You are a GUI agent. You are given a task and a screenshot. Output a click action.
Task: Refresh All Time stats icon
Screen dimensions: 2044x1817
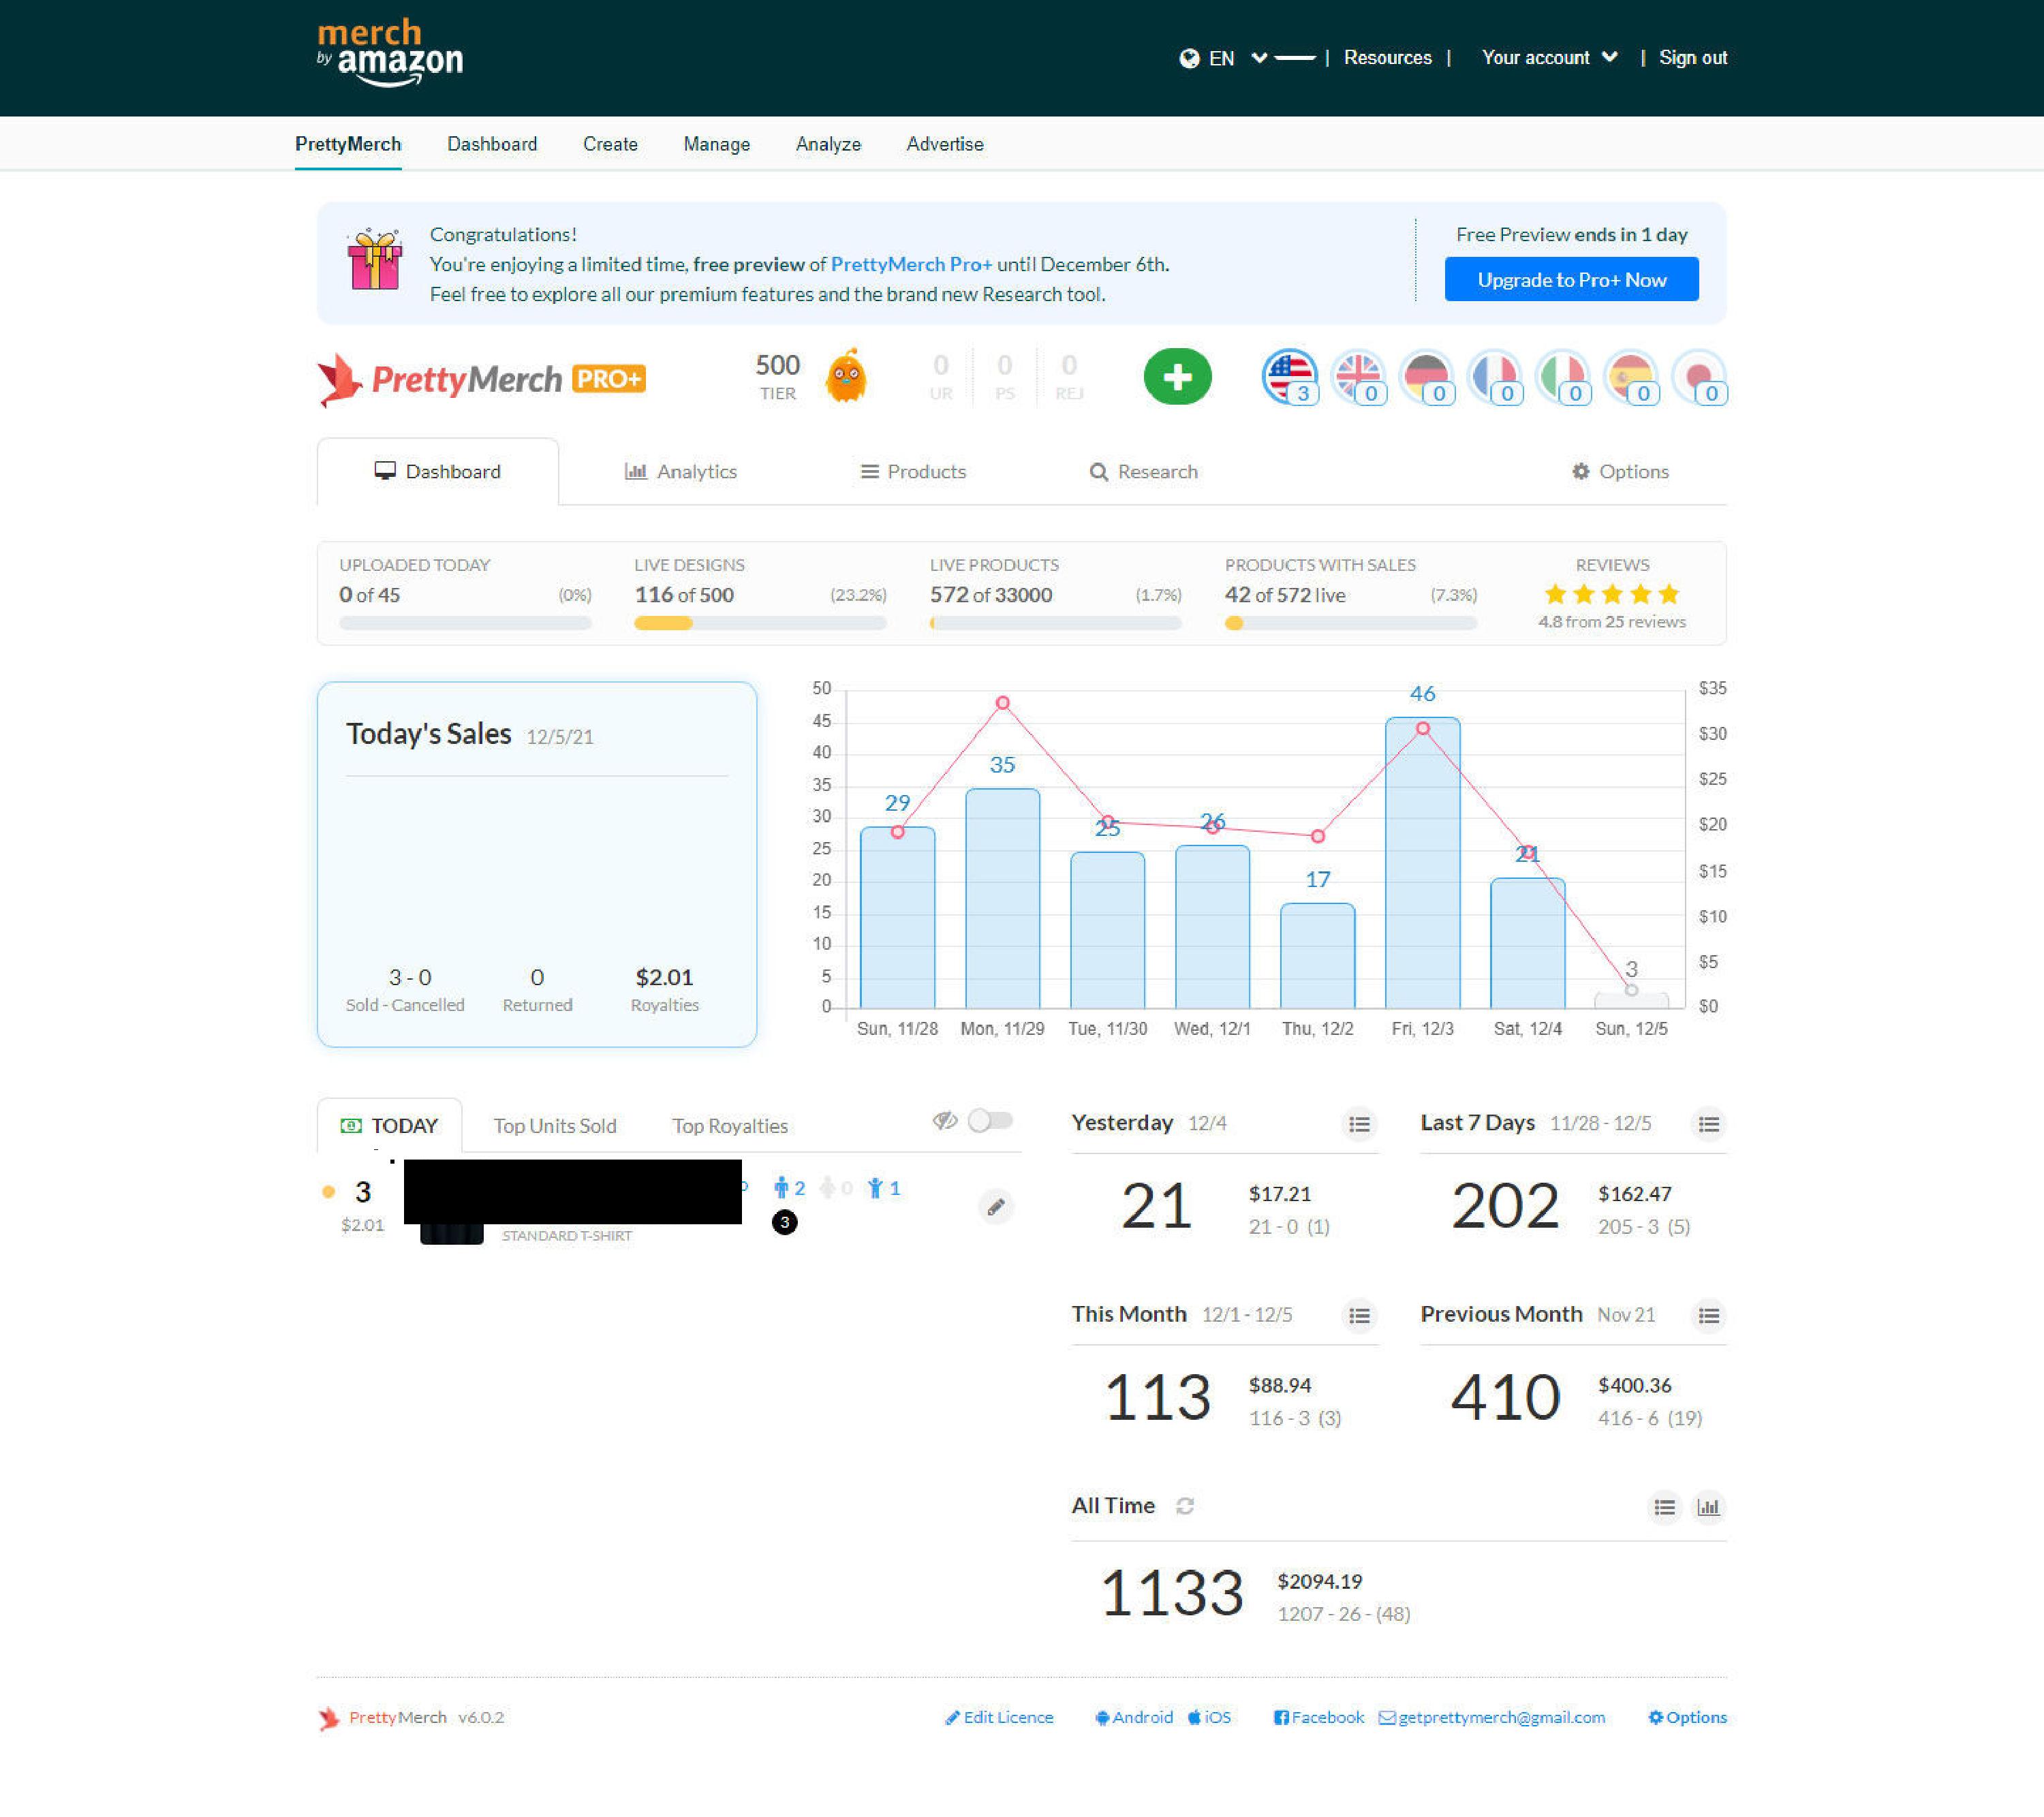[1185, 1506]
